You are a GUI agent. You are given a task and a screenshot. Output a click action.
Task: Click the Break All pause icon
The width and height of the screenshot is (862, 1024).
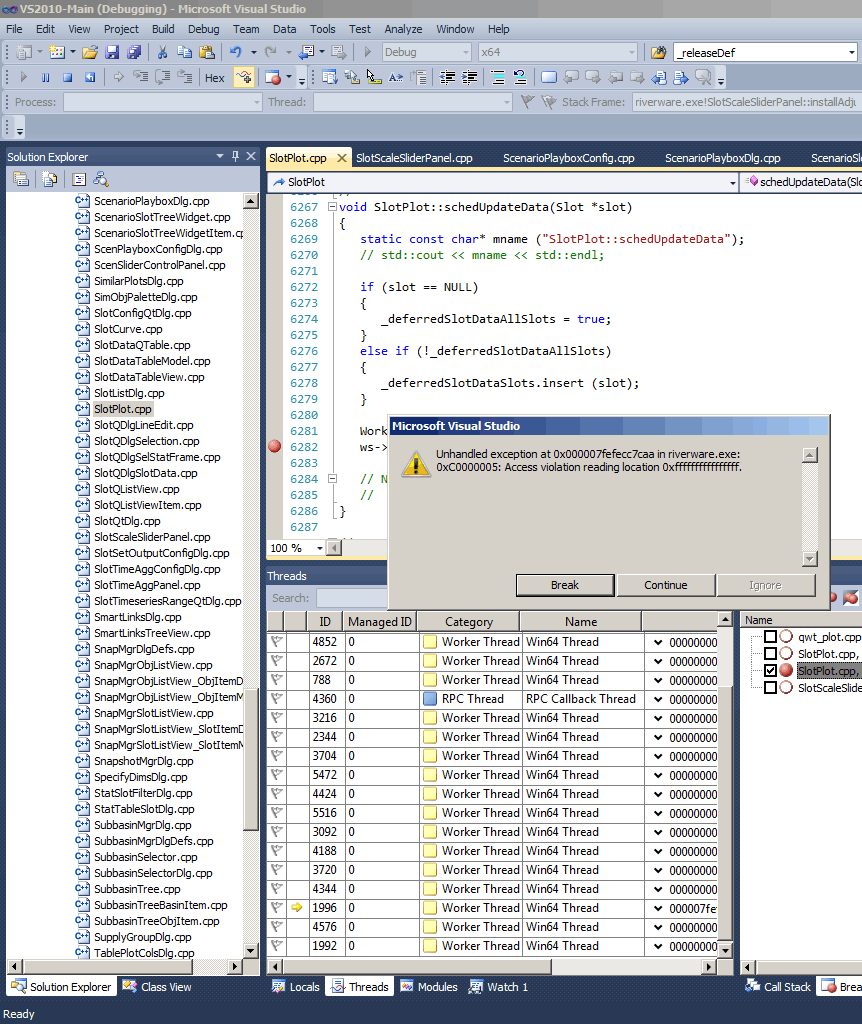click(46, 78)
